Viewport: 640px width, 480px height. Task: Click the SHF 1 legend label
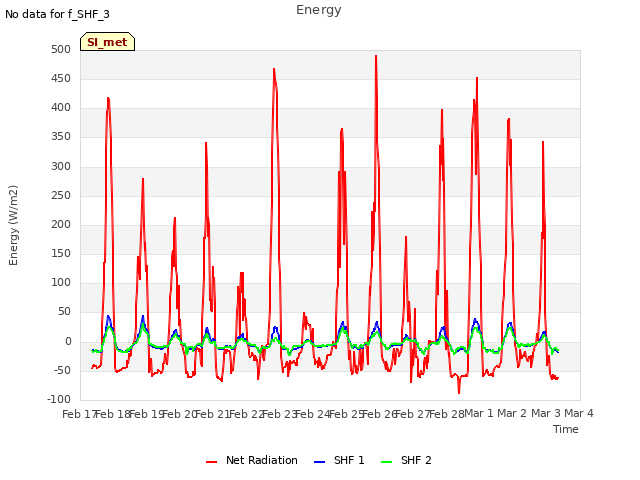[x=349, y=460]
